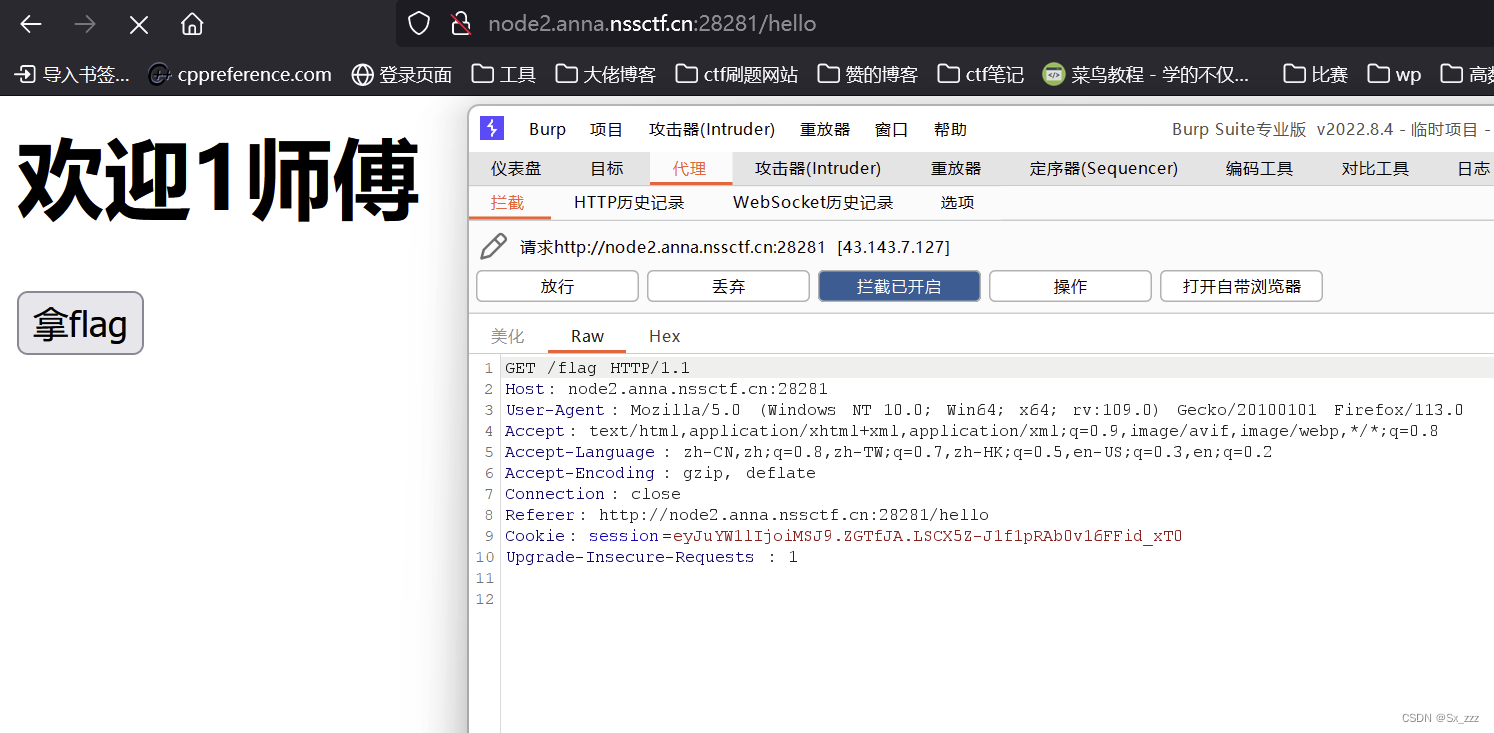
Task: Open the 操作 action menu
Action: pyautogui.click(x=1070, y=285)
